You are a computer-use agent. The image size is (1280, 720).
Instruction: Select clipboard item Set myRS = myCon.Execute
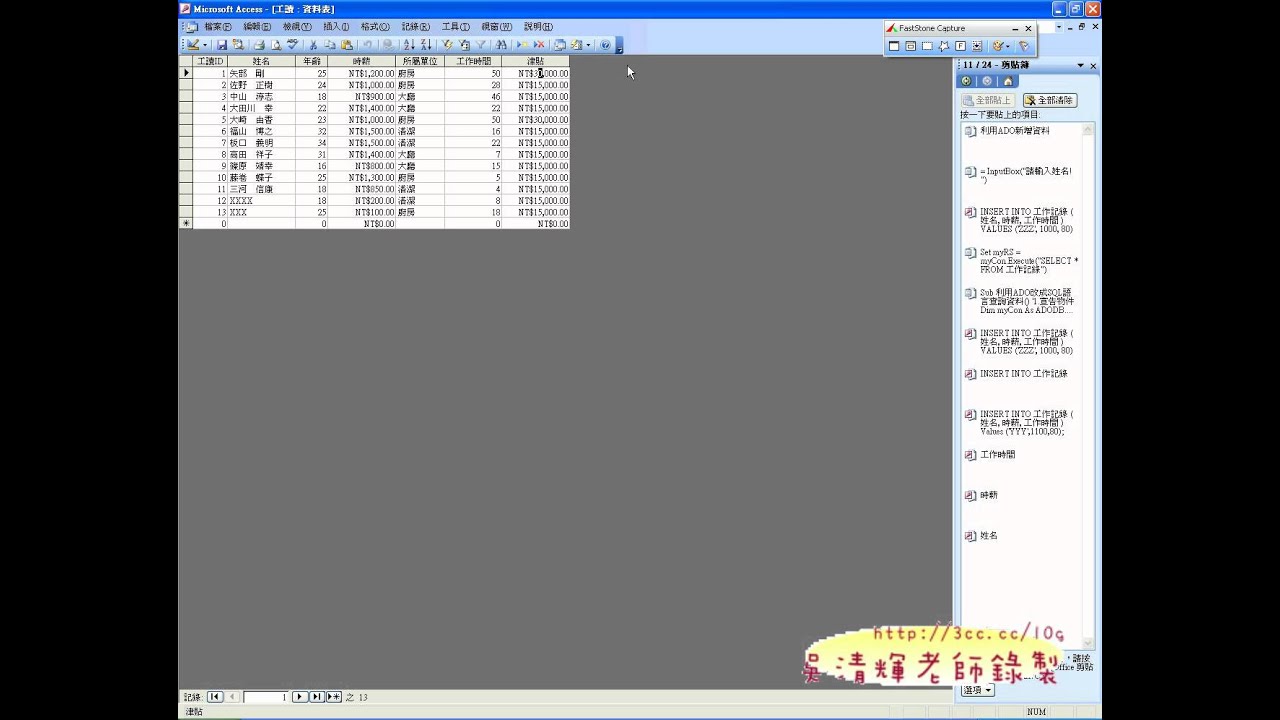coord(1021,261)
